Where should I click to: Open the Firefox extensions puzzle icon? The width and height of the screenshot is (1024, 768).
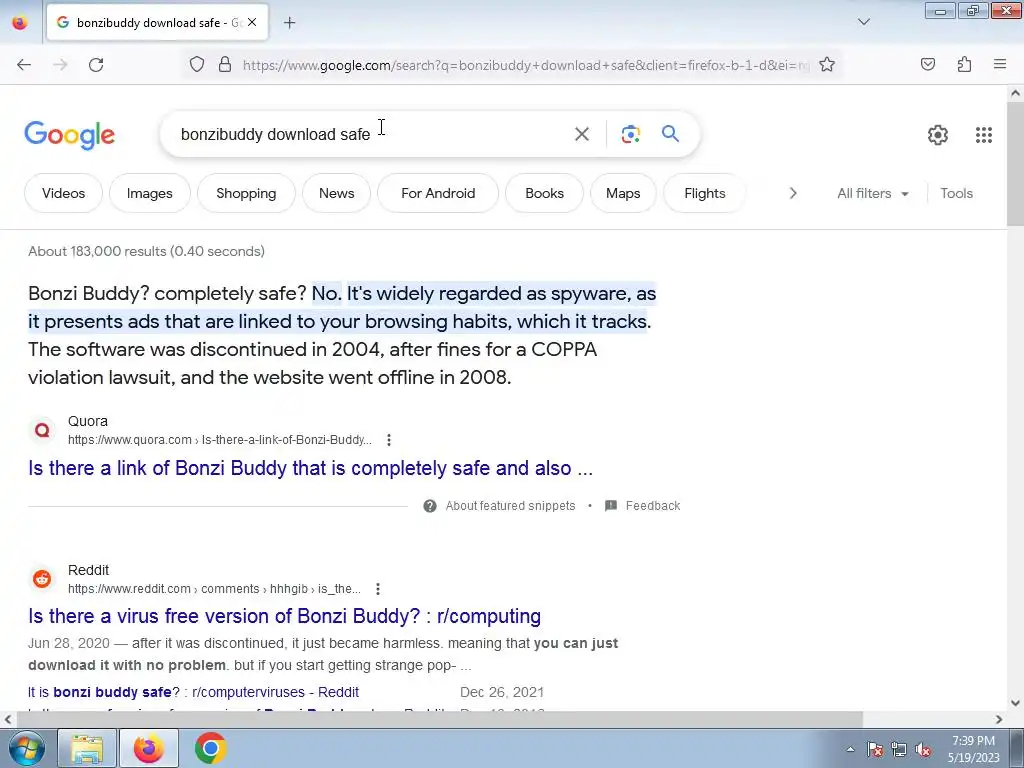click(x=964, y=64)
